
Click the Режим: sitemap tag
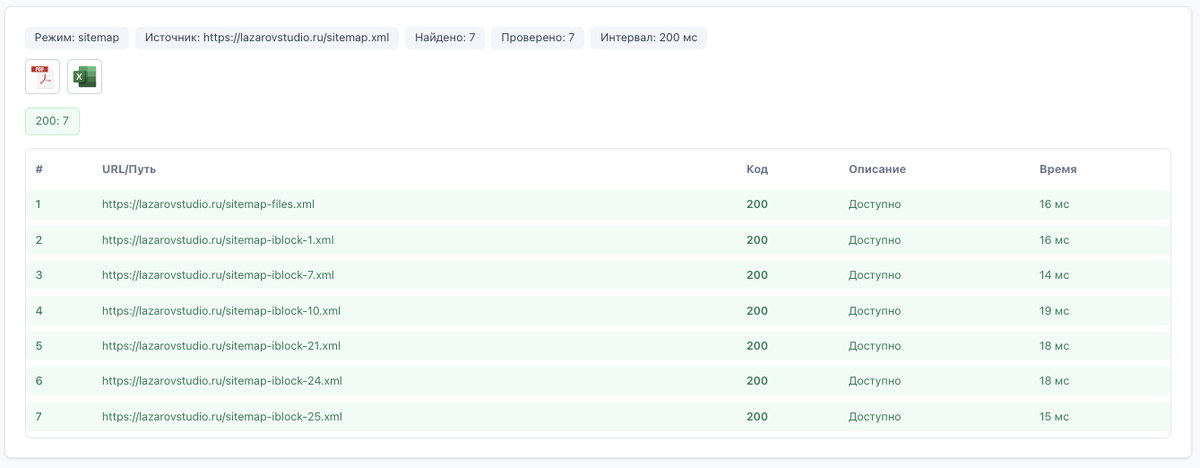click(77, 38)
